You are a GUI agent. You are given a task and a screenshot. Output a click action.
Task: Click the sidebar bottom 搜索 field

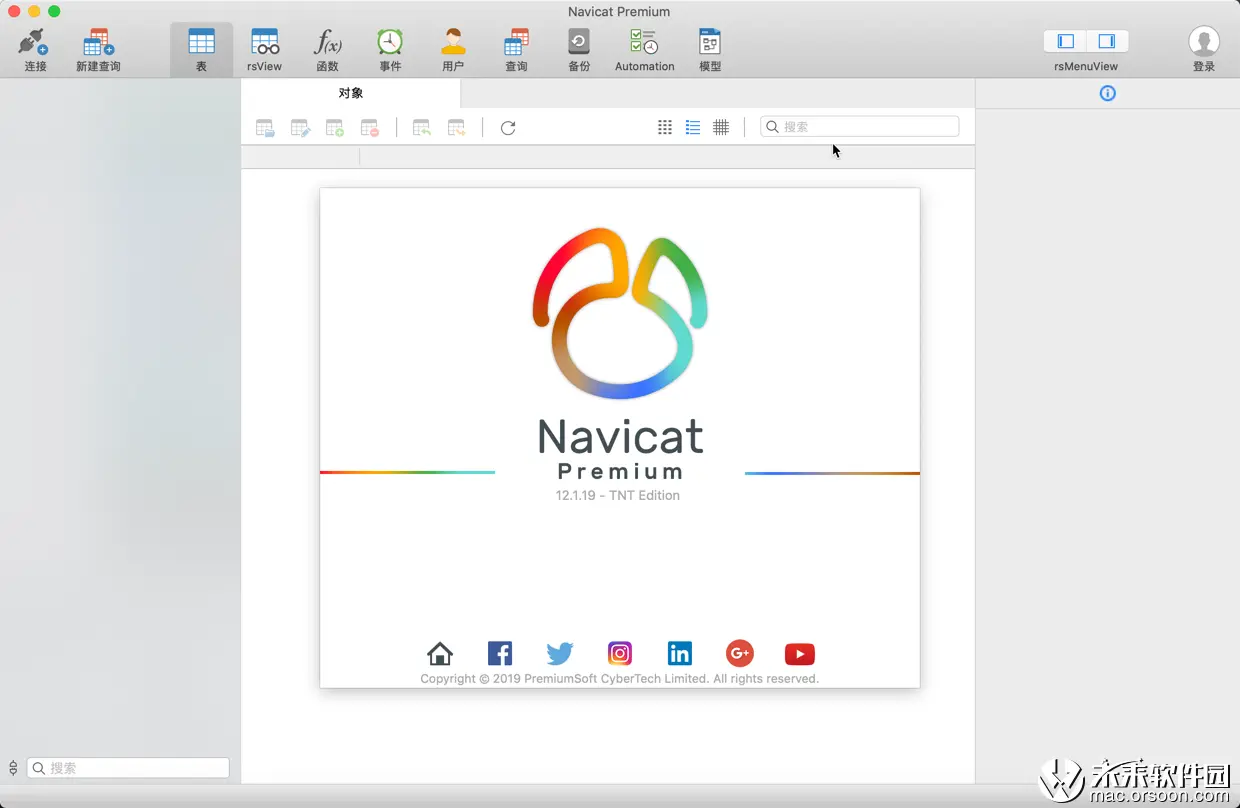[x=128, y=768]
